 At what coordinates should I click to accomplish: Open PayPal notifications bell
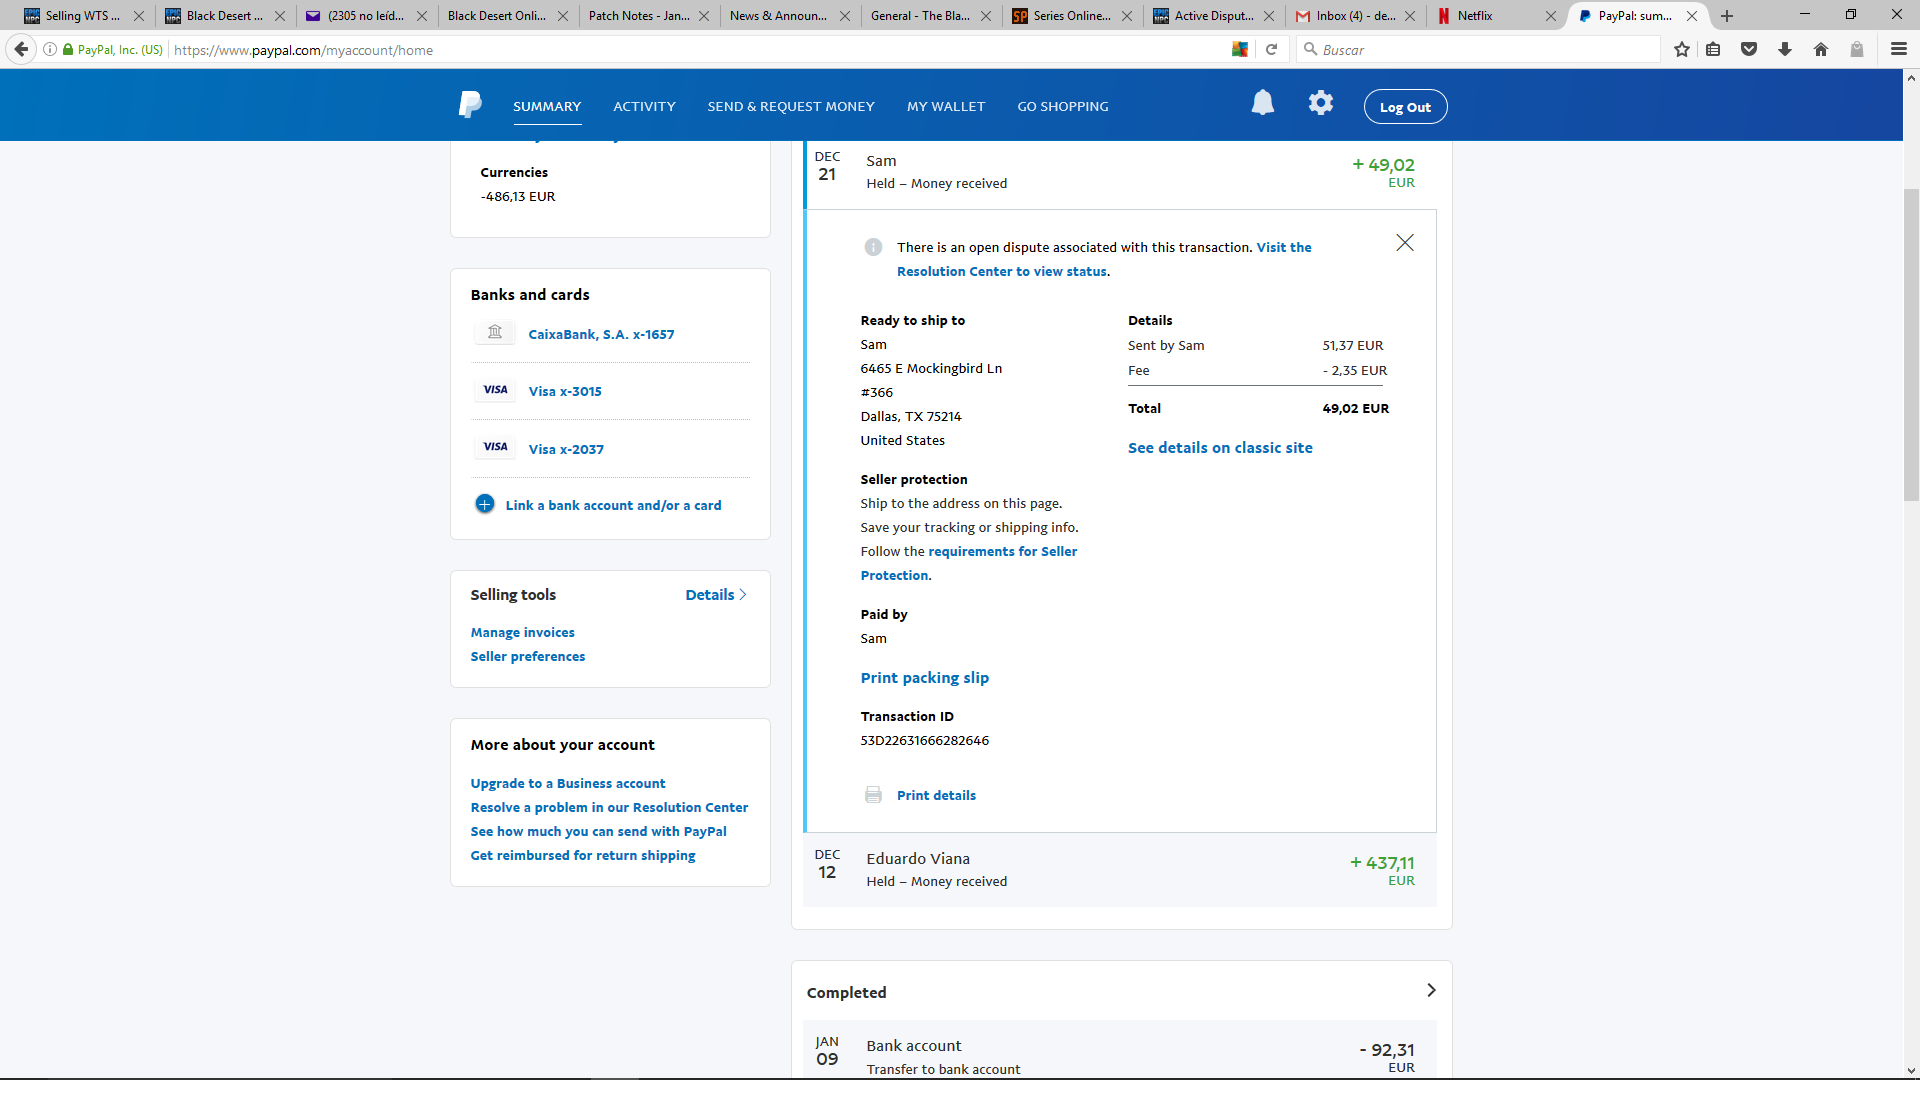[1263, 103]
